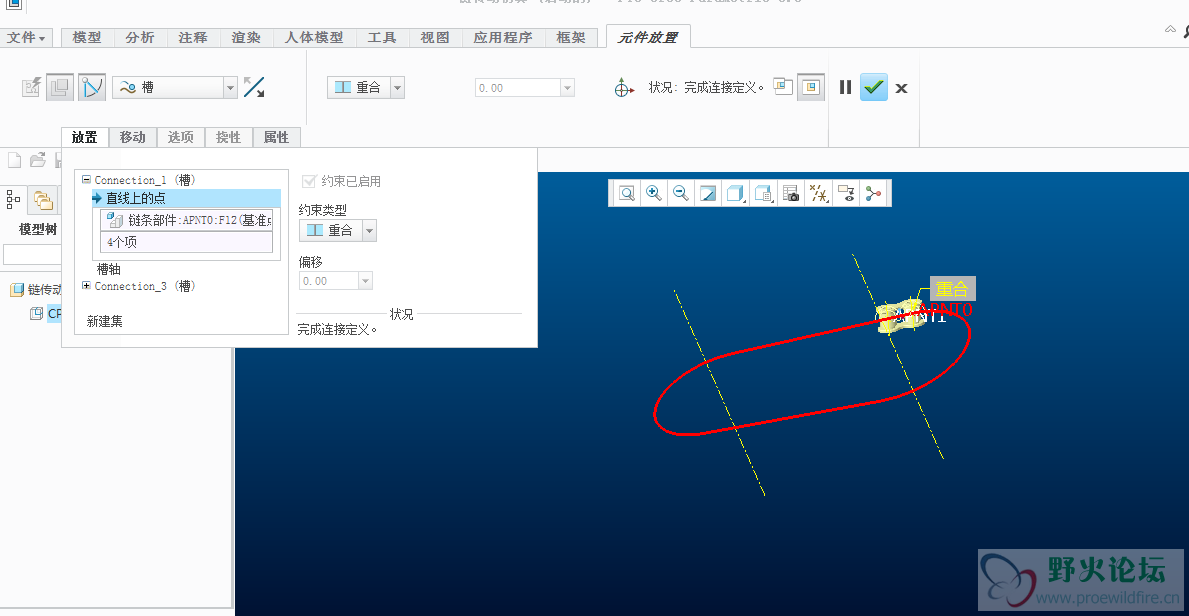Open the saved orientations icon

(764, 193)
